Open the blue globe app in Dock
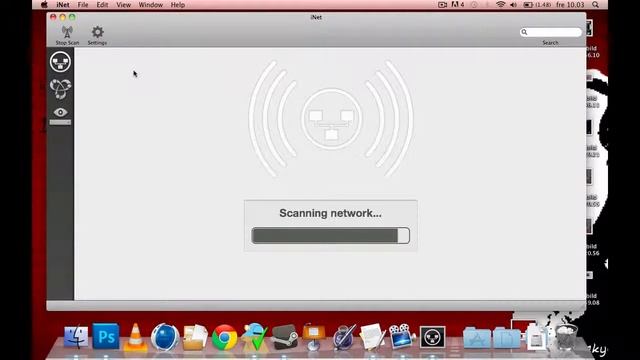640x360 pixels. [x=165, y=338]
